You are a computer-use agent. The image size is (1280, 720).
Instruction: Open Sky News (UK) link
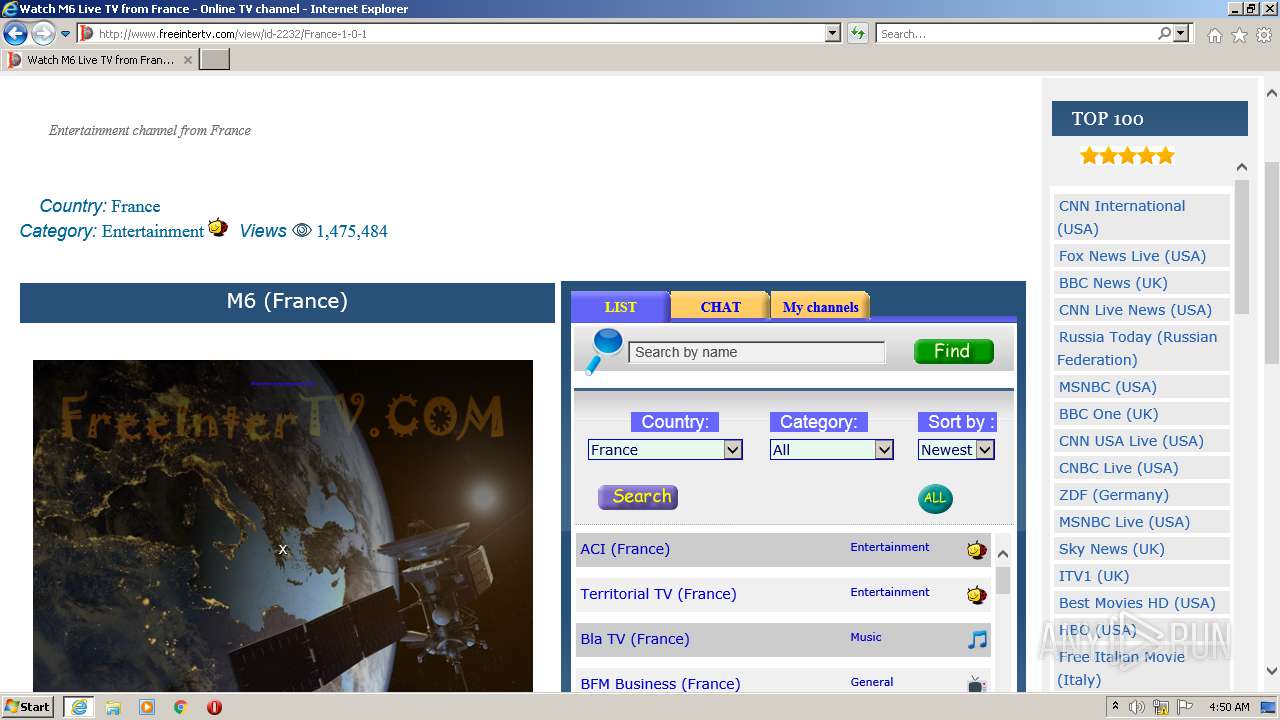pos(1111,549)
